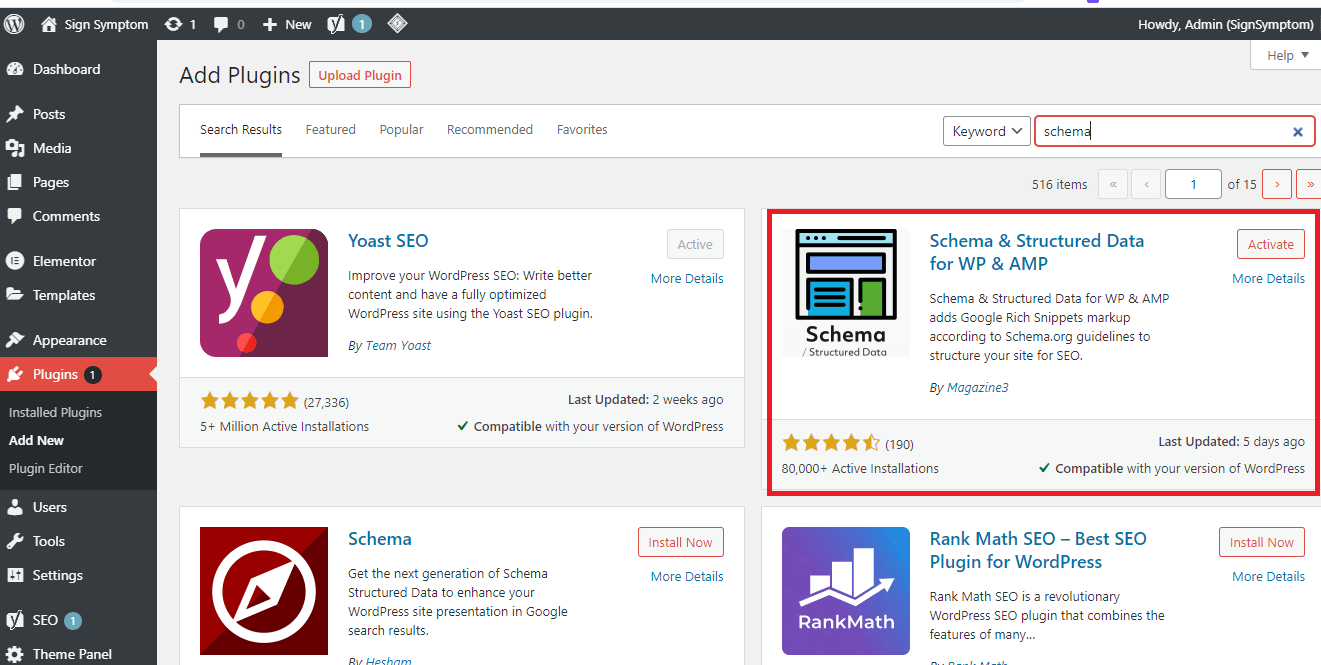
Task: Switch to the Search Results tab
Action: [241, 130]
